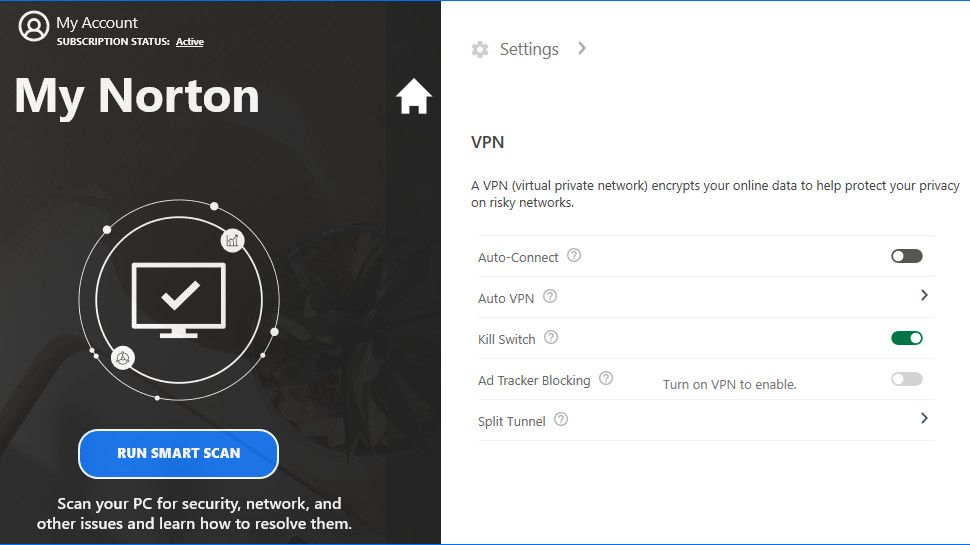This screenshot has width=970, height=545.
Task: Toggle Ad Tracker Blocking switch
Action: 906,379
